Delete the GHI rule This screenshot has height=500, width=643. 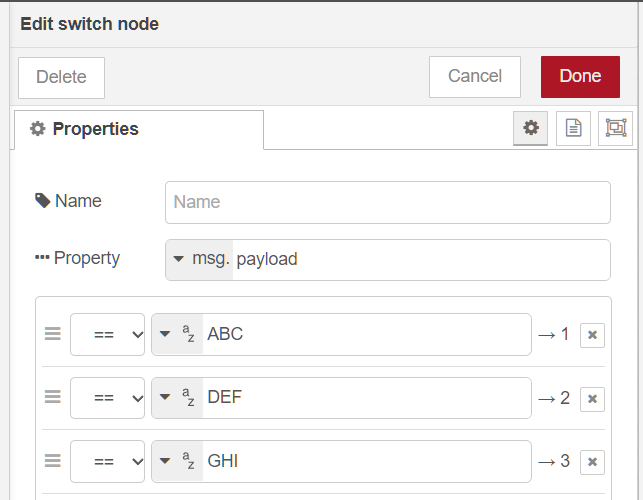592,462
